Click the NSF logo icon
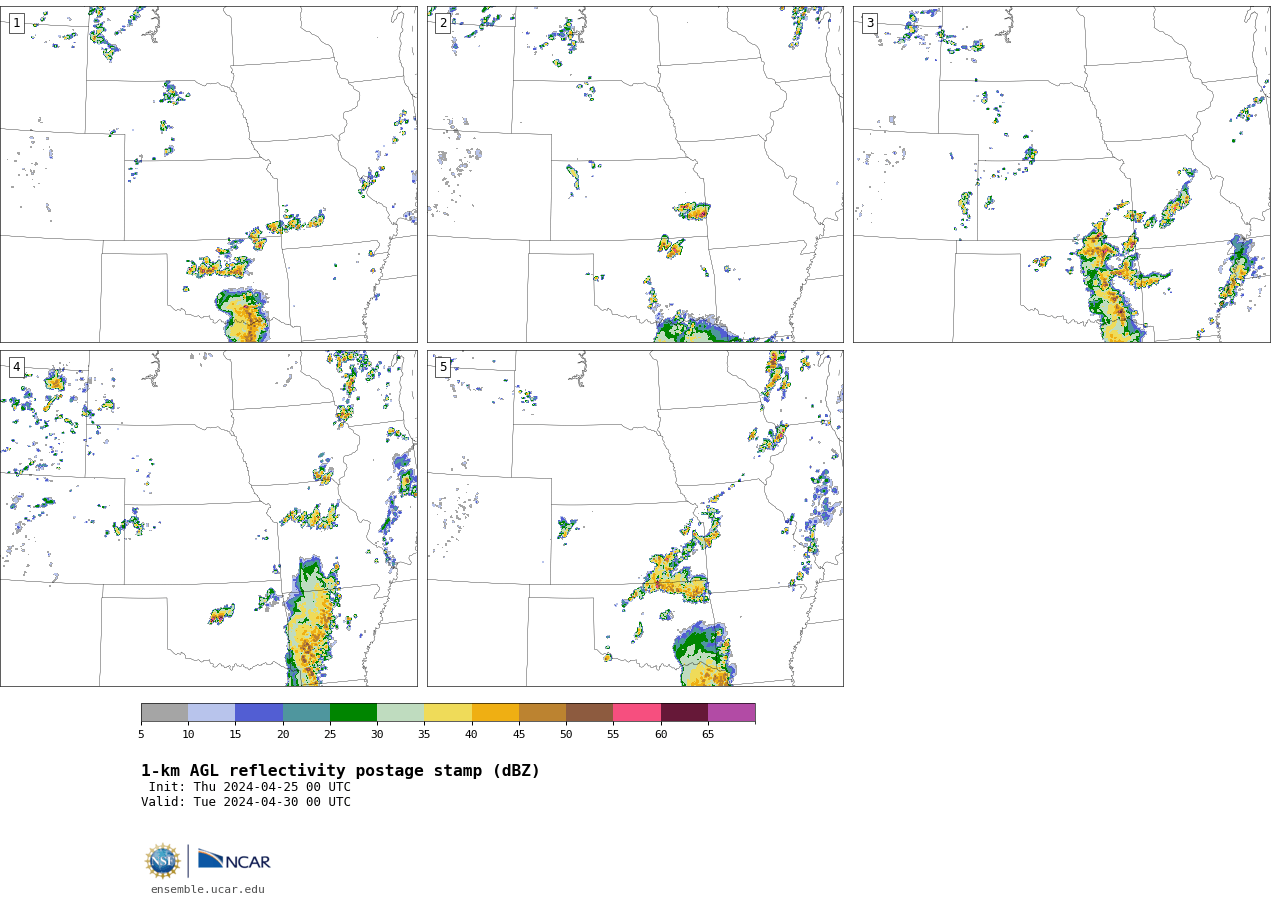This screenshot has width=1280, height=901. click(x=163, y=861)
